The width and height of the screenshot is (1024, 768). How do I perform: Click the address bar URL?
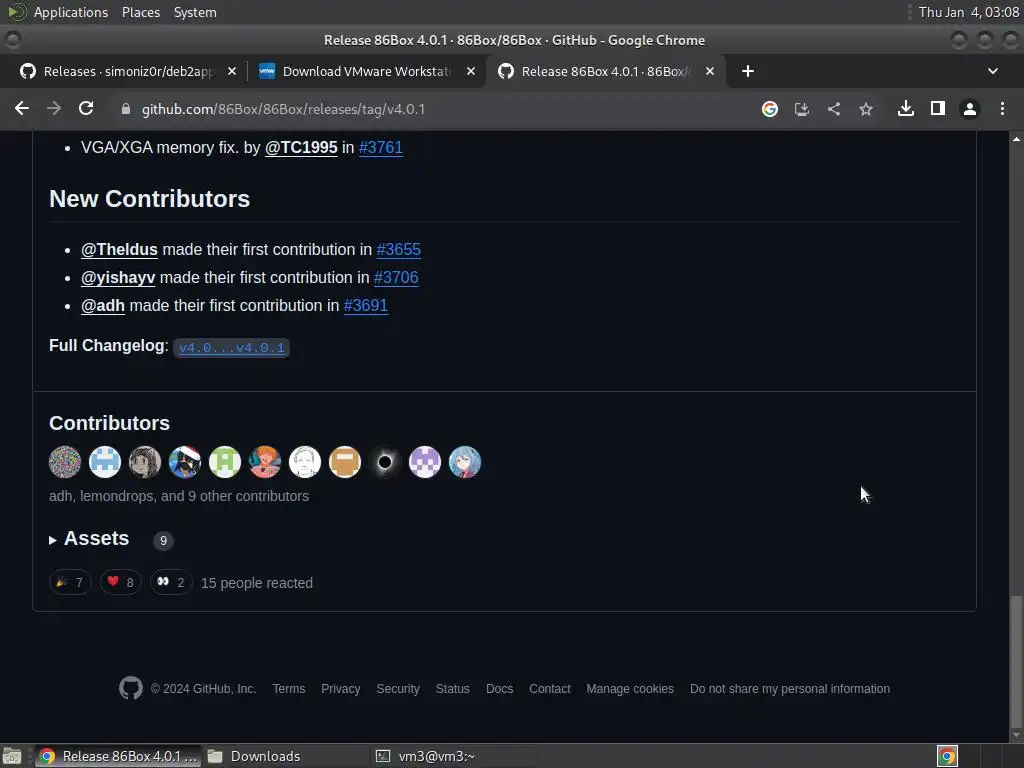point(283,109)
